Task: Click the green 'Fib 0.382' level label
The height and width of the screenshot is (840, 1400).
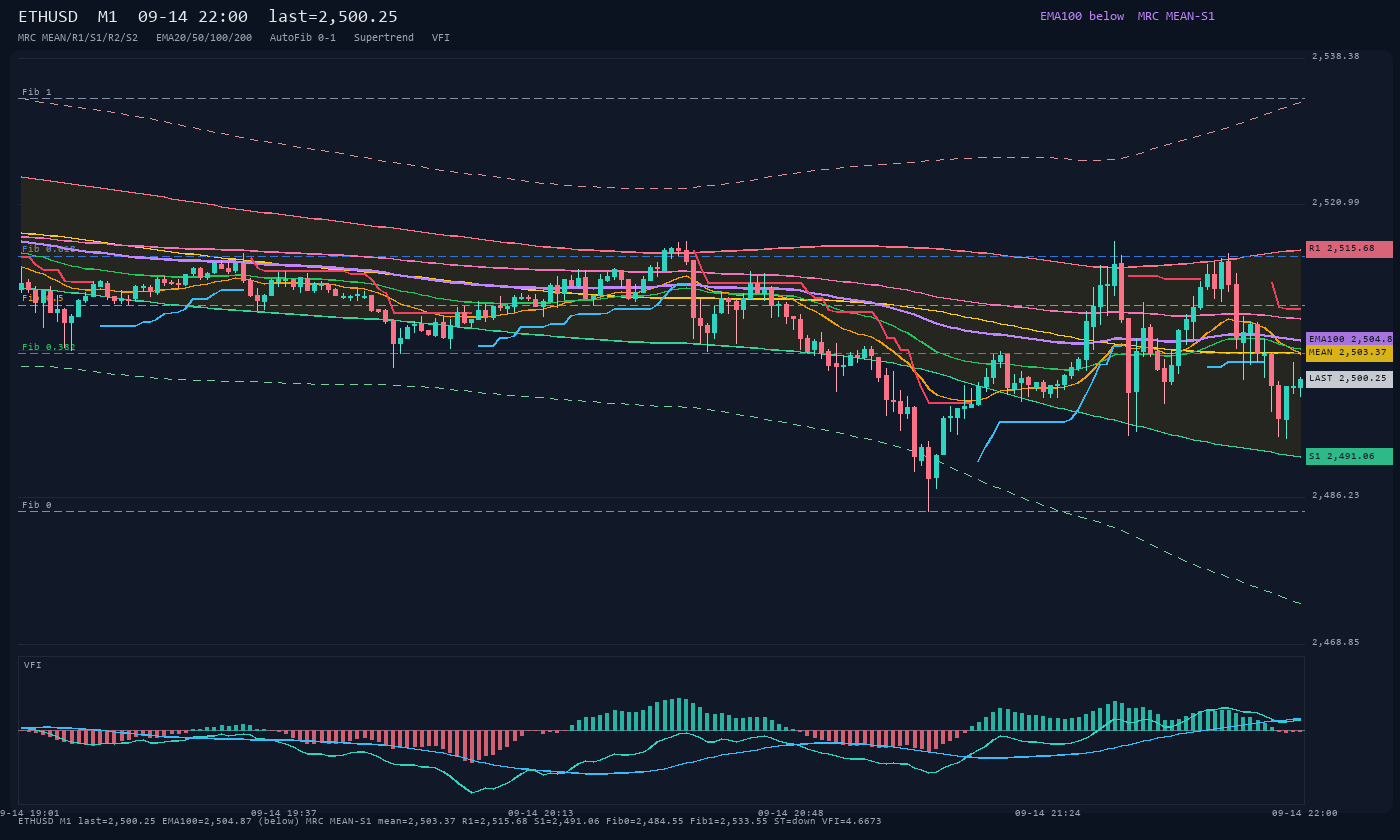Action: [x=49, y=347]
